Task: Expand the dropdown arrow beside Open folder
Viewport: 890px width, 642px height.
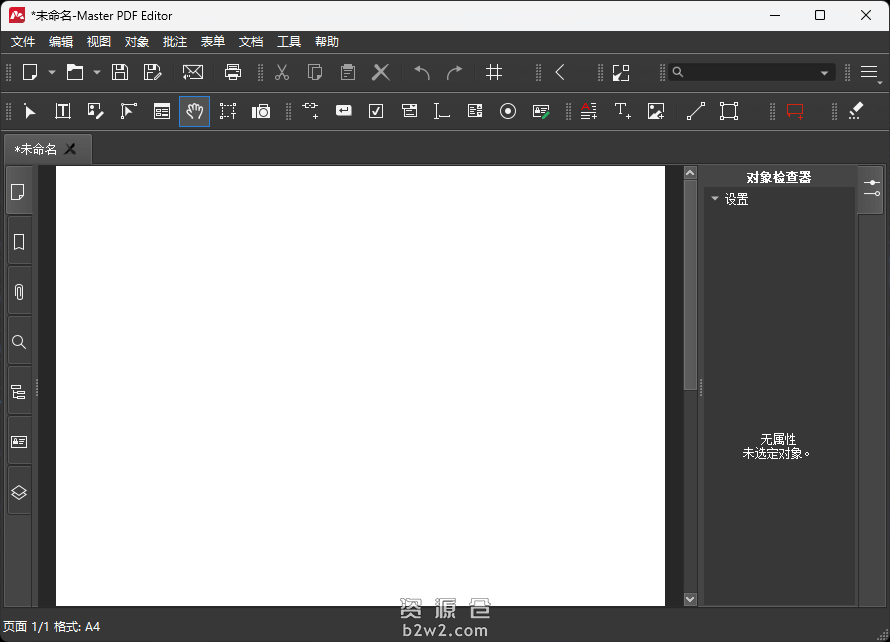Action: 97,72
